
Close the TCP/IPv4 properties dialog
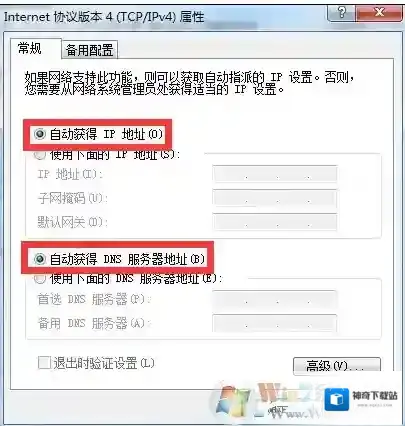[x=379, y=13]
